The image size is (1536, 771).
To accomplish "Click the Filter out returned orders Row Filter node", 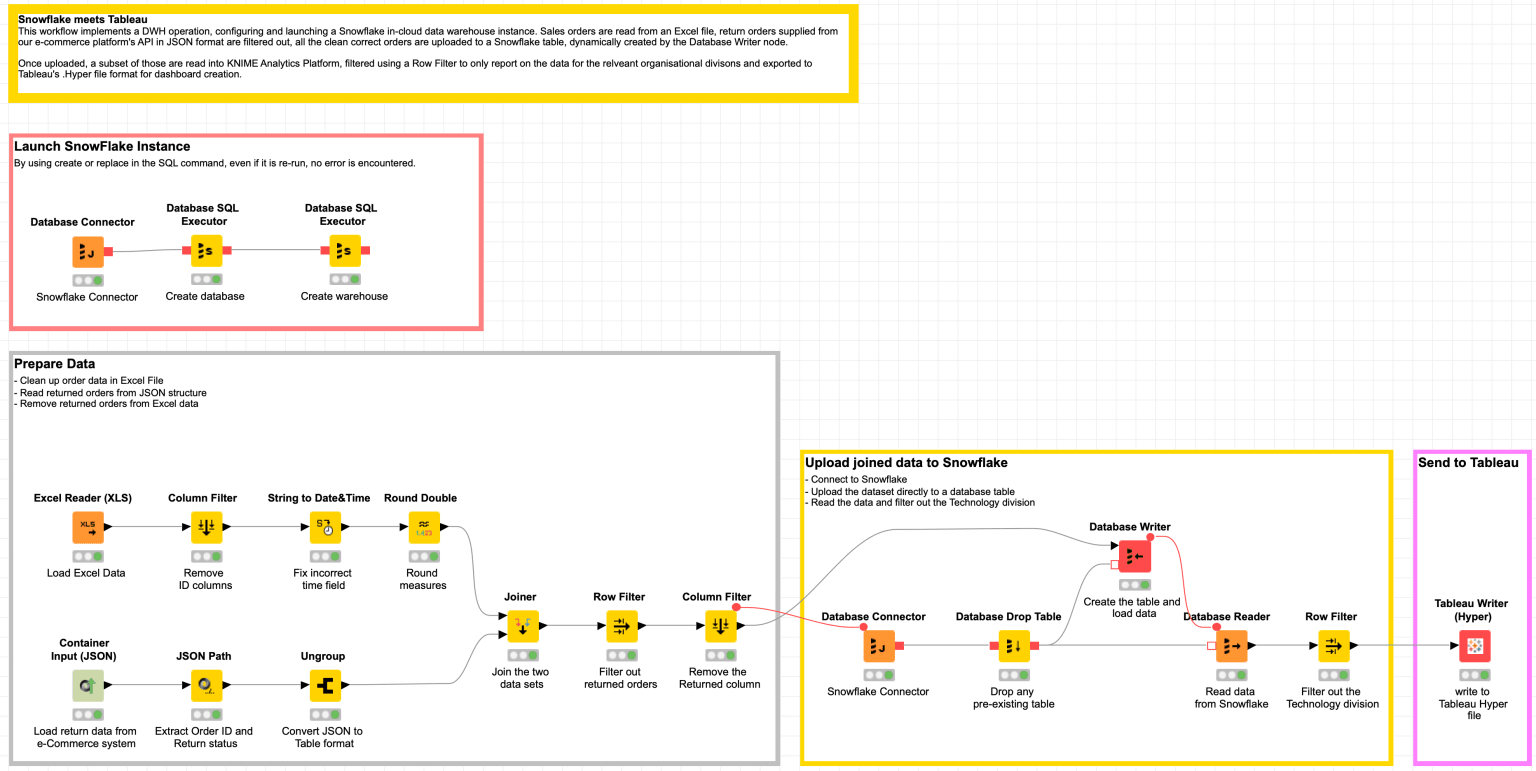I will [x=620, y=626].
